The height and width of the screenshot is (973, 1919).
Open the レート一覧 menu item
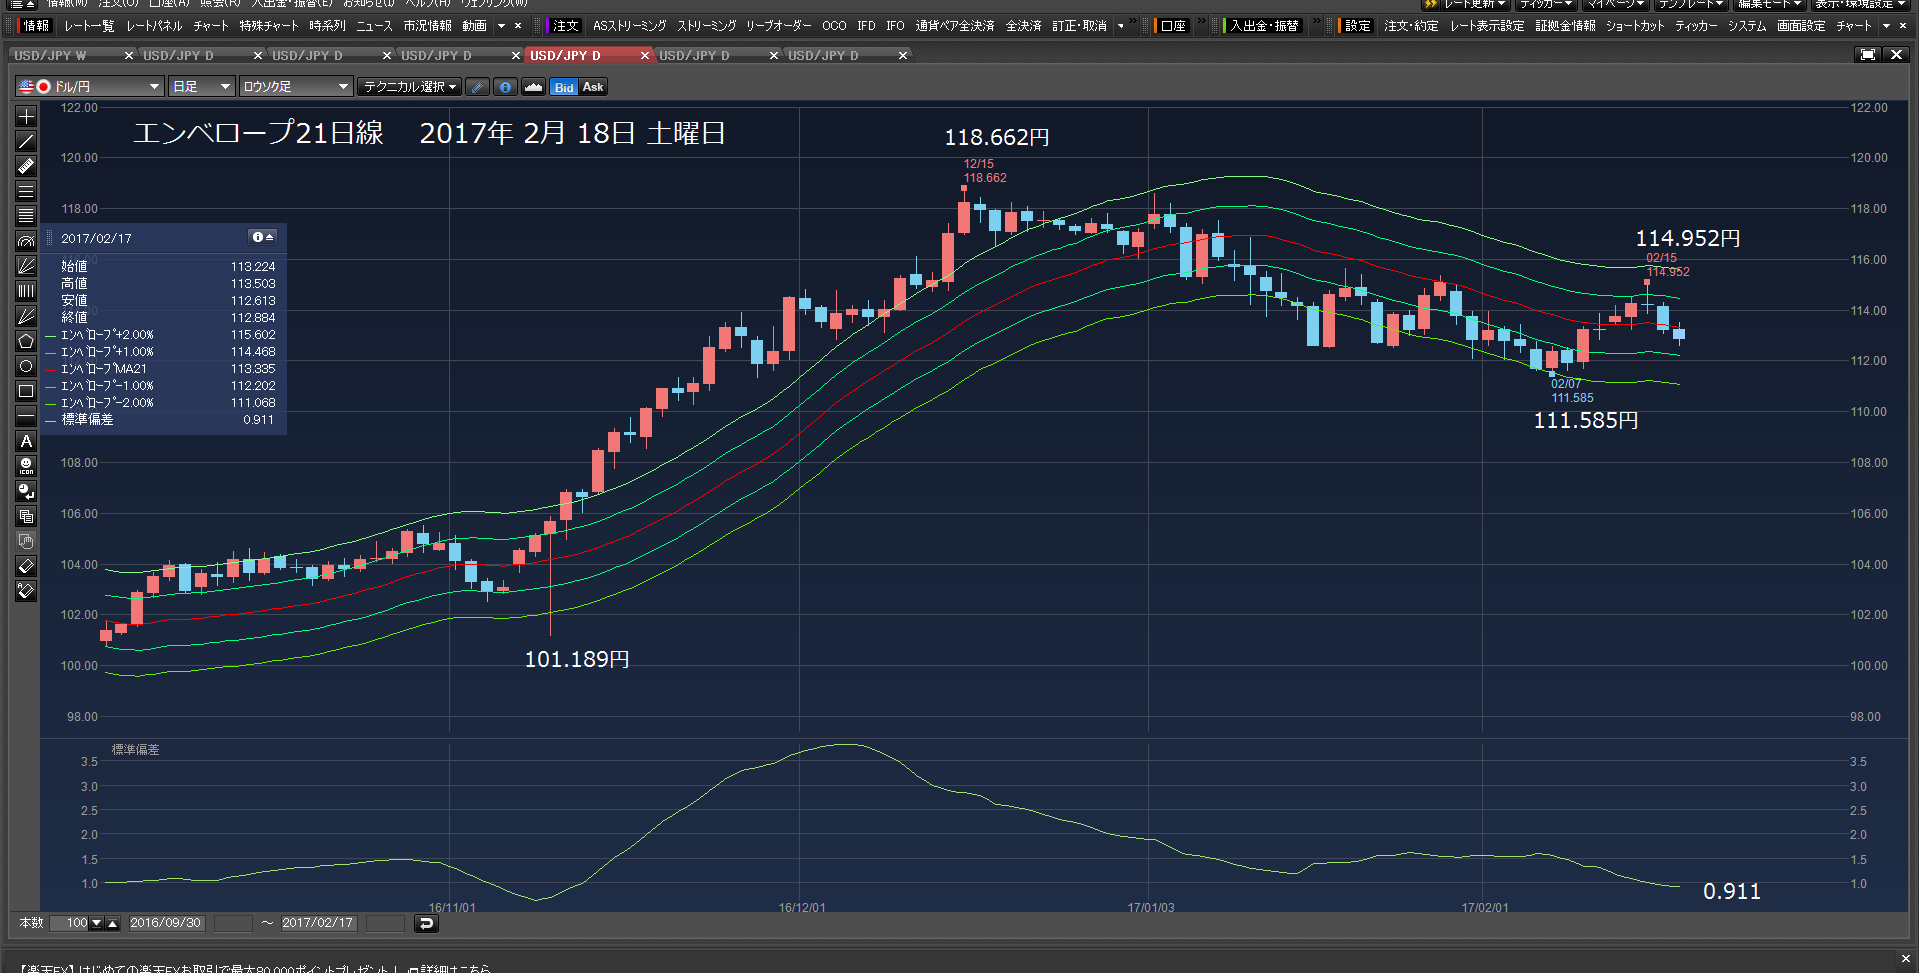[x=89, y=26]
